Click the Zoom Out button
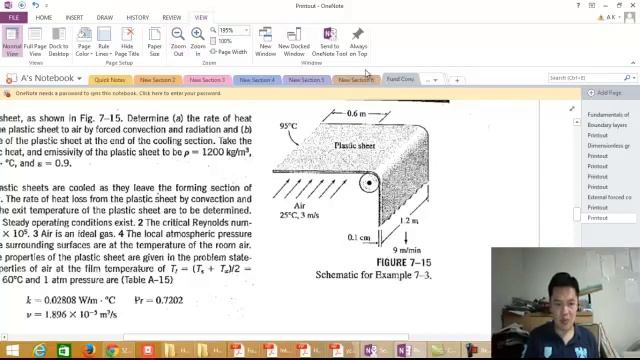Image resolution: width=640 pixels, height=360 pixels. coord(178,42)
